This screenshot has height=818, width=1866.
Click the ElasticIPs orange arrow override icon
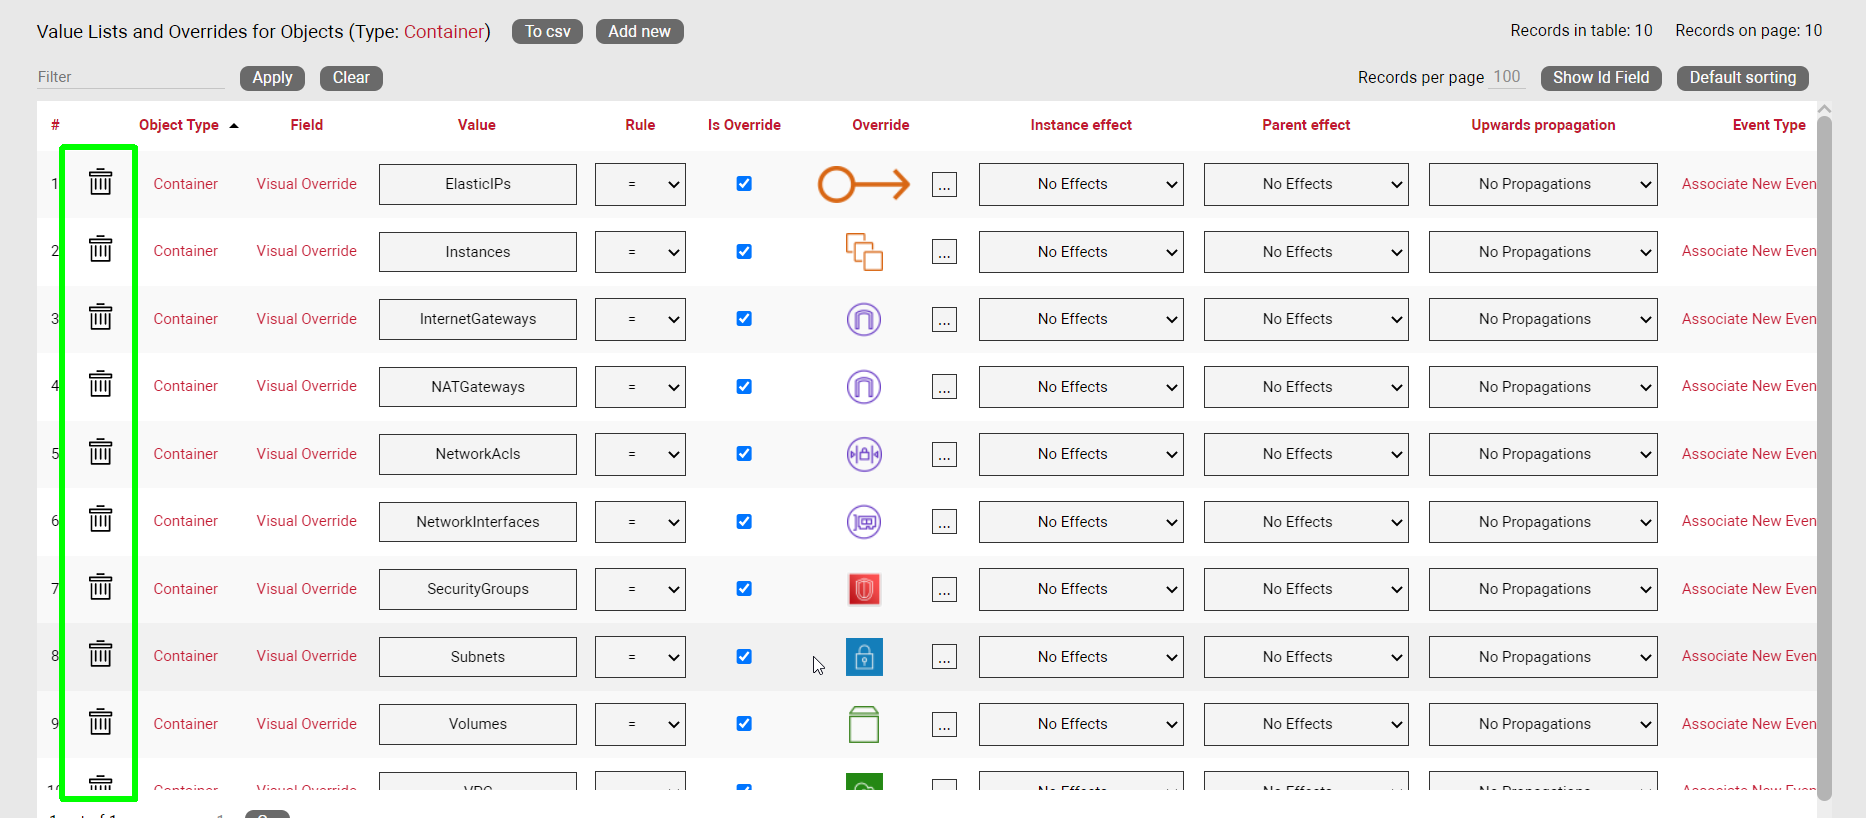[863, 184]
